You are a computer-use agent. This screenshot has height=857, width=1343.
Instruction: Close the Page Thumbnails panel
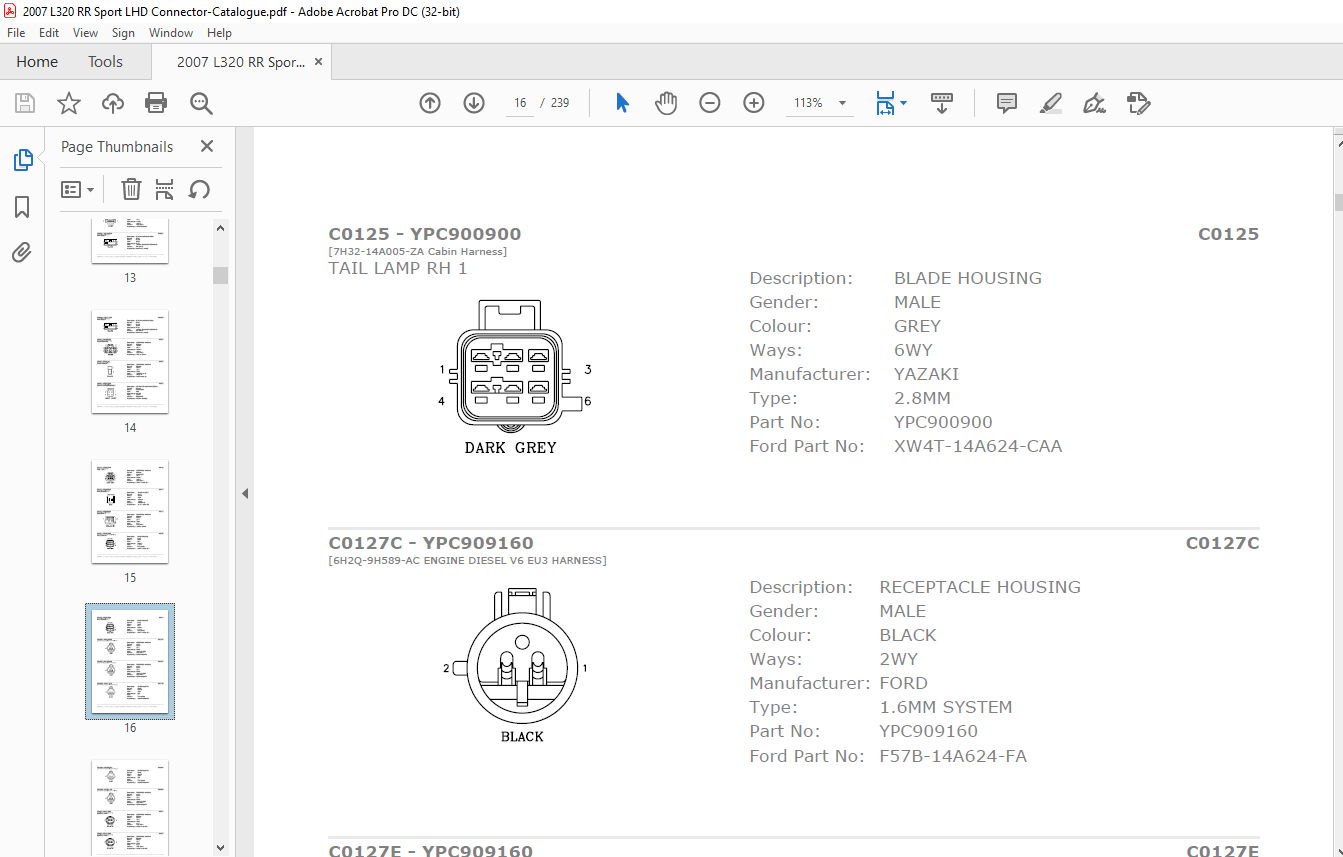click(207, 146)
